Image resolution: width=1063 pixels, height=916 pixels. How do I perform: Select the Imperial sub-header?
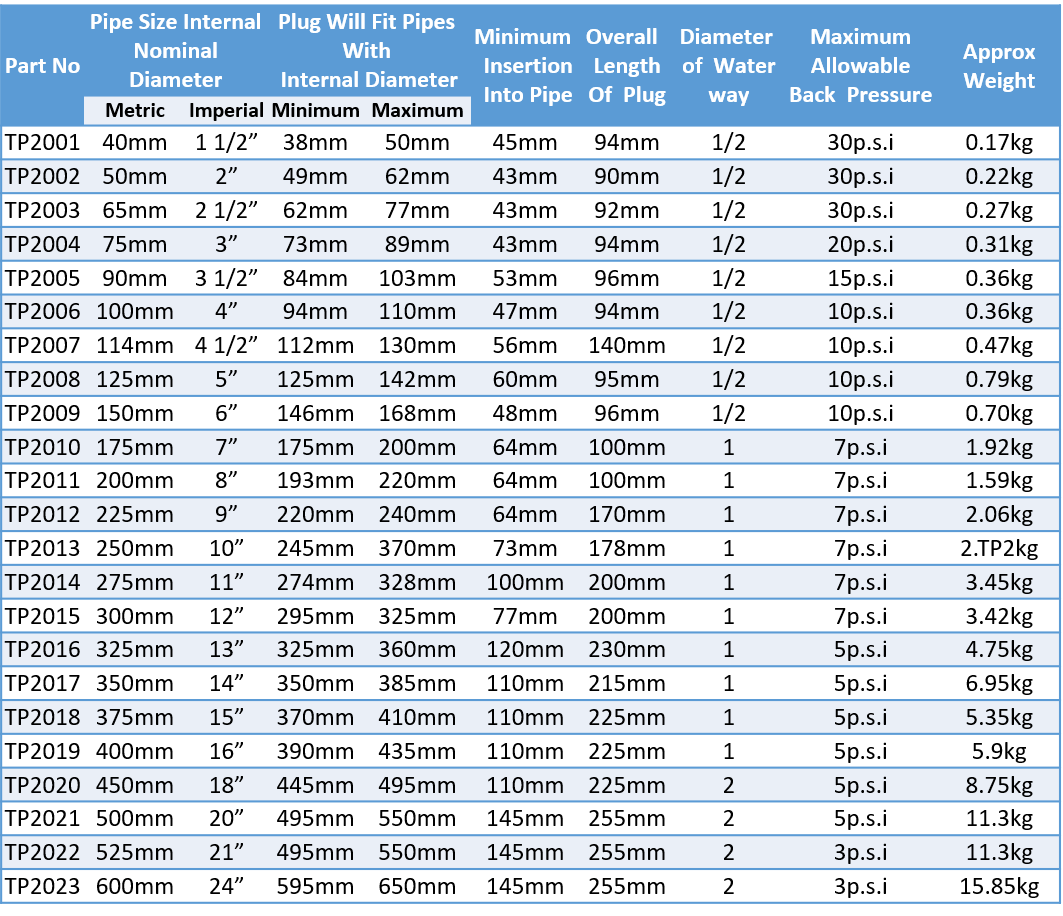[226, 111]
